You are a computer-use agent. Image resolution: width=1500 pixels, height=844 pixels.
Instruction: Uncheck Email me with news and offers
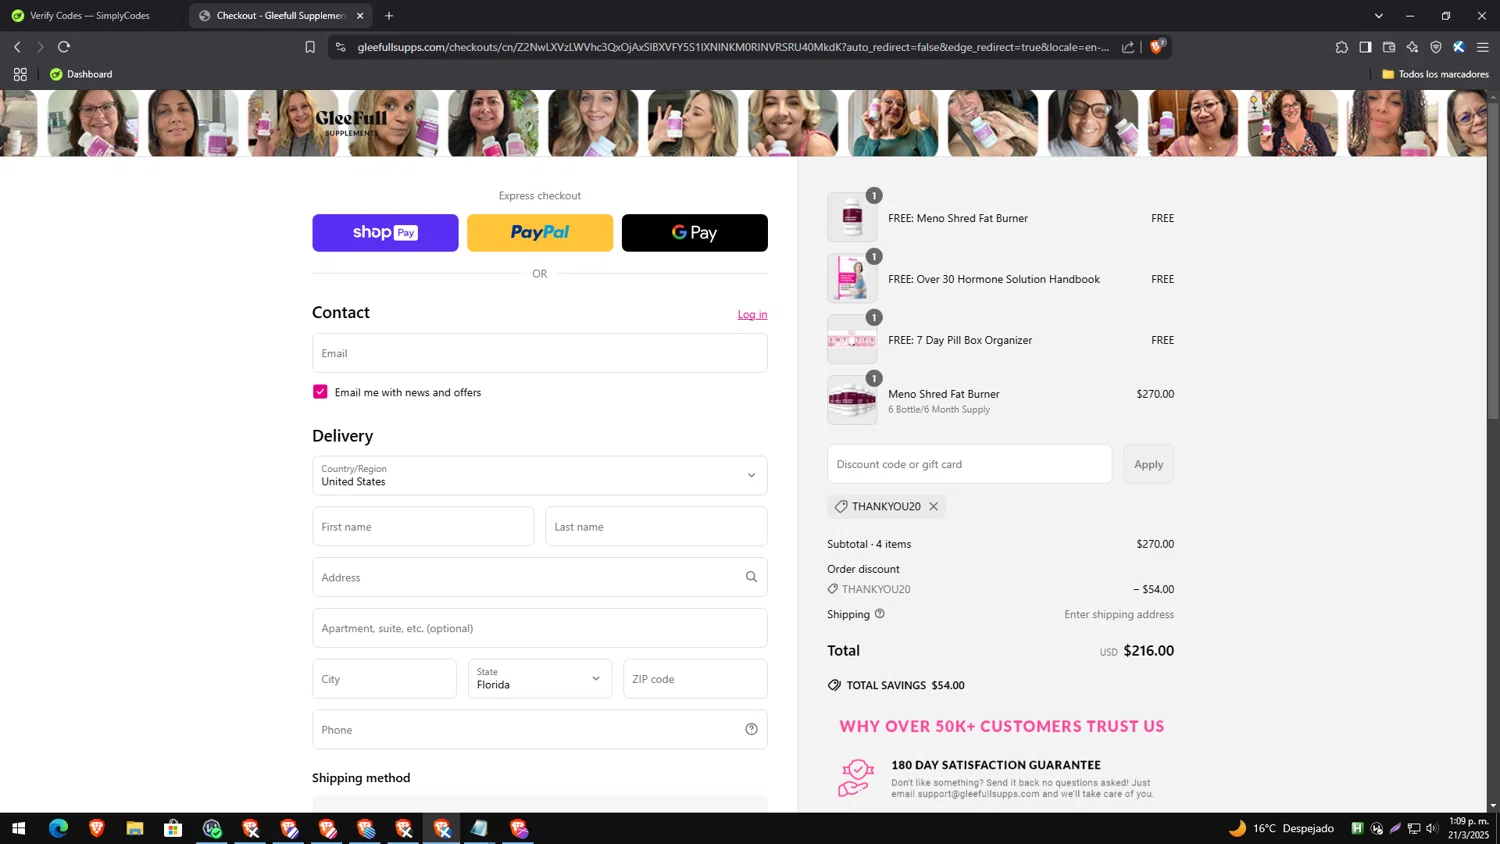coord(320,392)
